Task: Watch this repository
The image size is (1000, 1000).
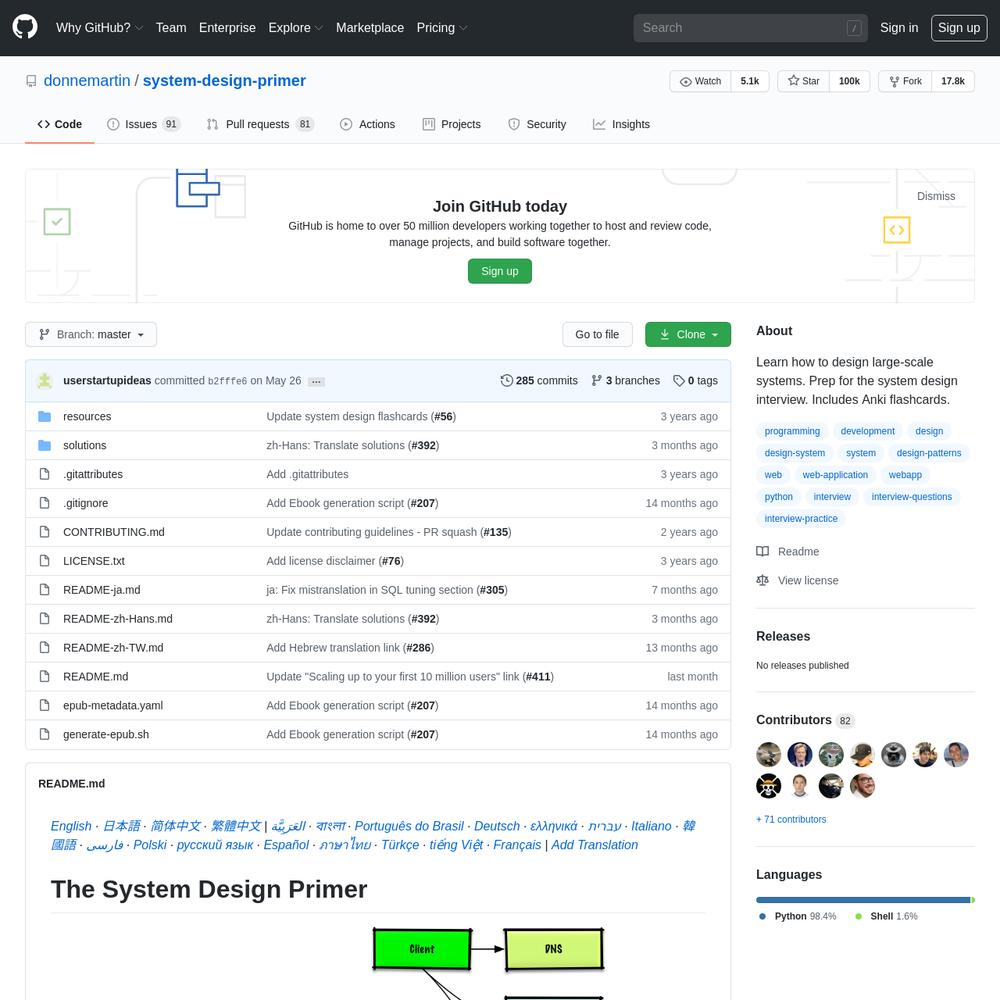Action: 700,81
